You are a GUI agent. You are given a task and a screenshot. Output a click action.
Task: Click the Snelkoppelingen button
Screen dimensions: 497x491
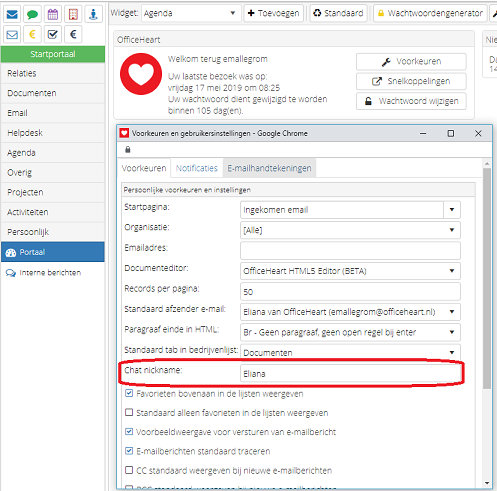[411, 81]
